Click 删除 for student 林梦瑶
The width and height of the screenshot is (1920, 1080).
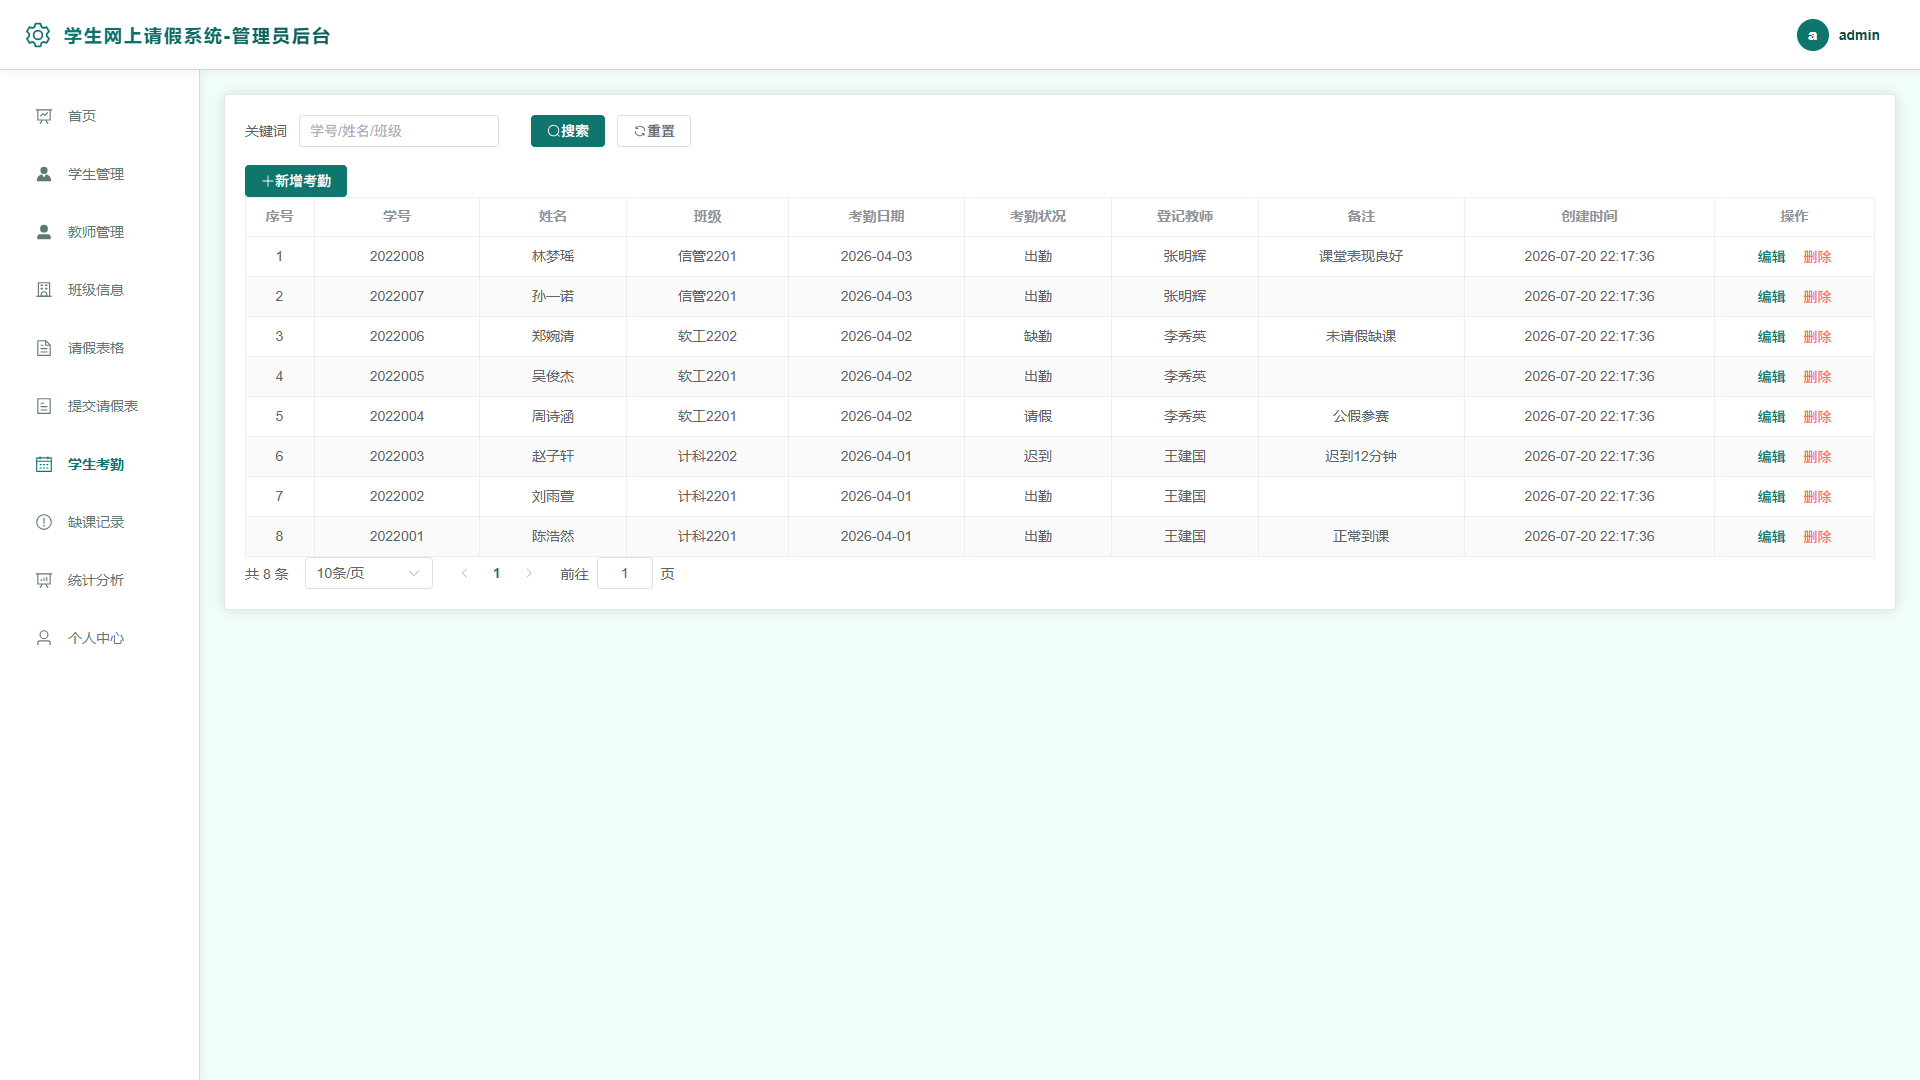point(1817,257)
